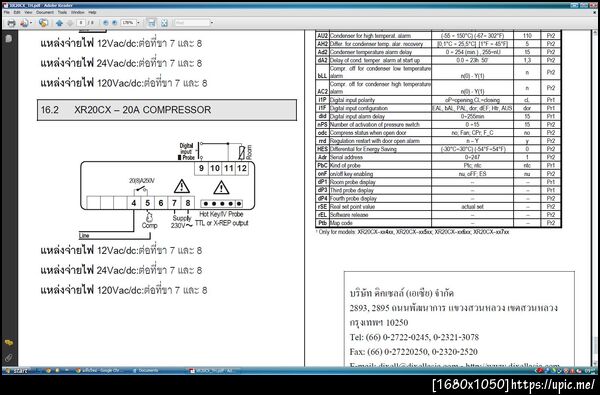
Task: Click 'Number of activation of pressure switch' row
Action: (x=439, y=125)
